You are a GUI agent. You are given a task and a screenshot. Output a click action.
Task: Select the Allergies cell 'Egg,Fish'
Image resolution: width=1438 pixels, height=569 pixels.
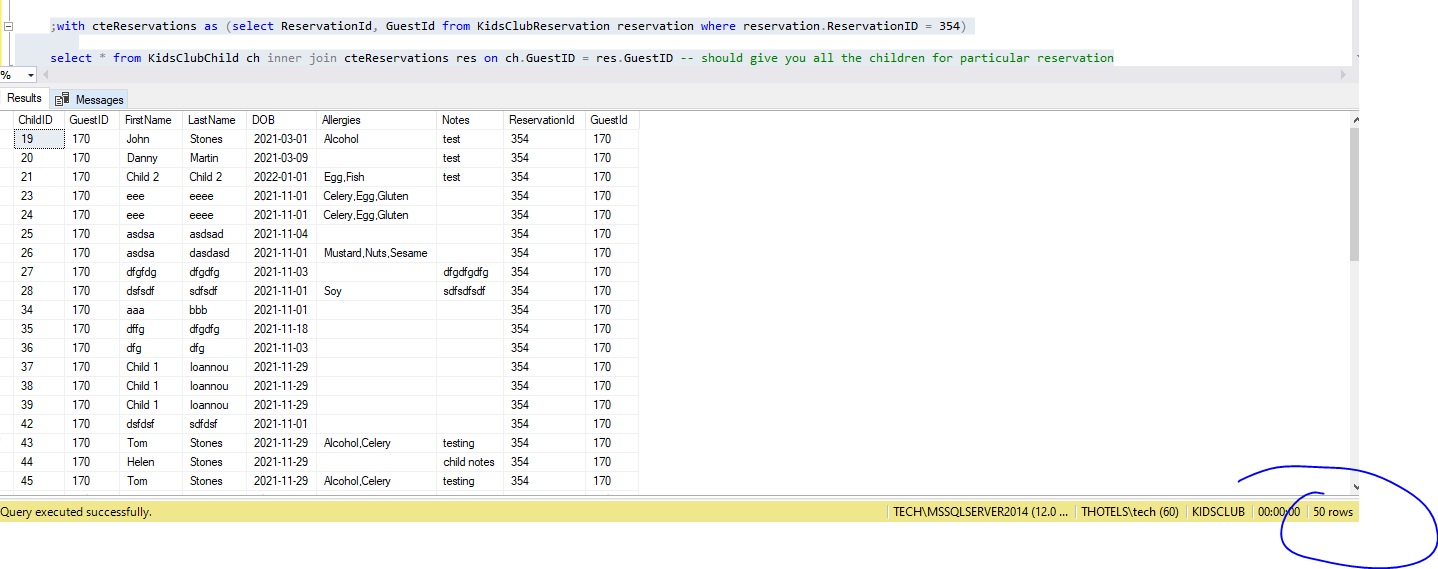tap(377, 177)
